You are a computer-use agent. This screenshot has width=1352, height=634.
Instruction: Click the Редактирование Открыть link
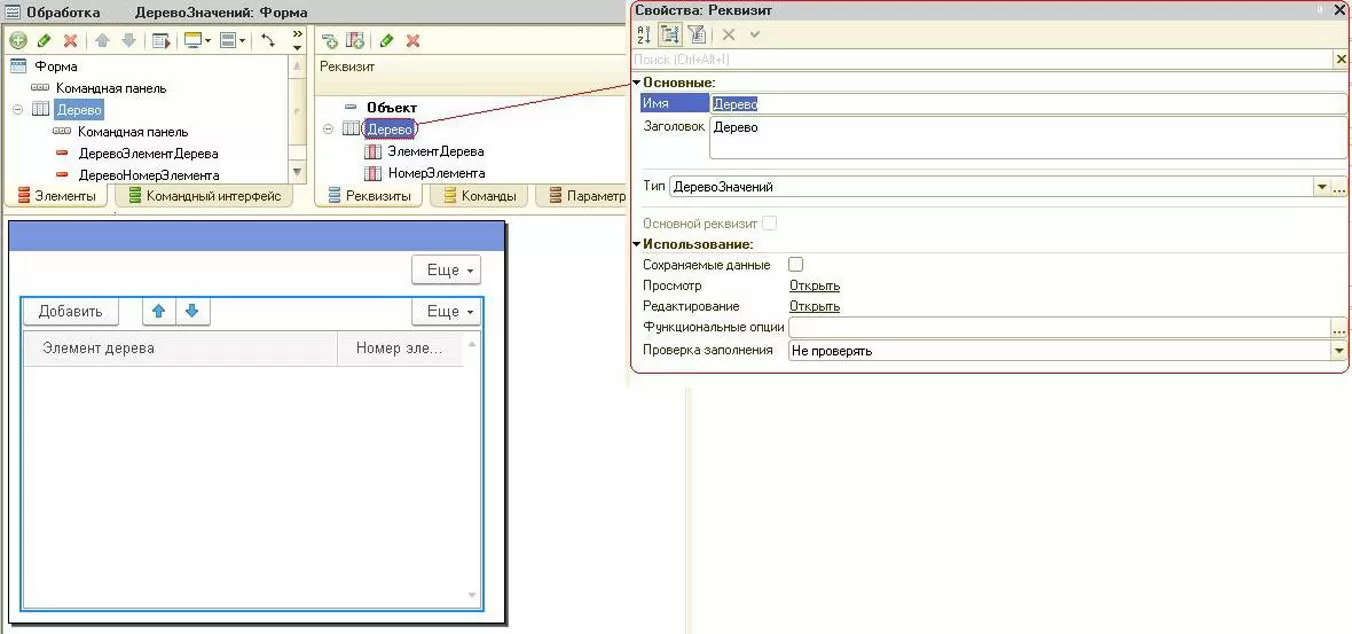[x=815, y=306]
